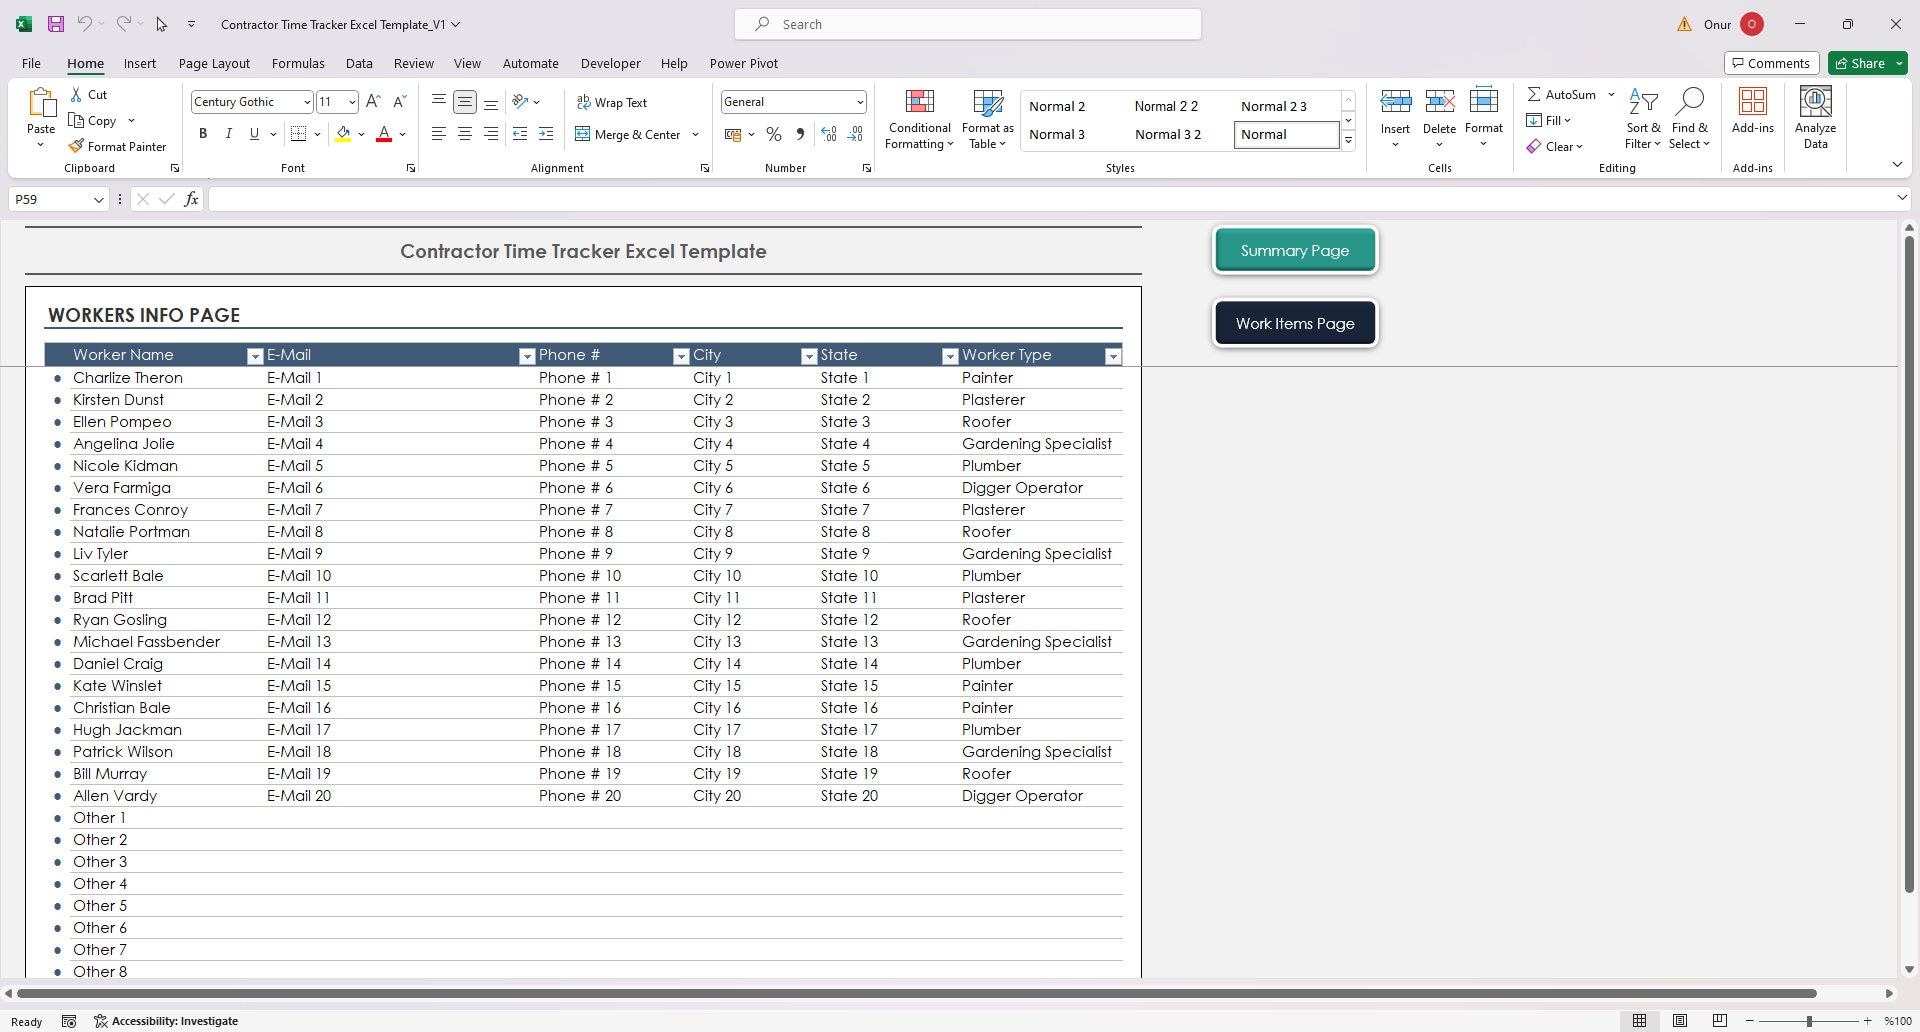Open the General number format dropdown
Image resolution: width=1920 pixels, height=1032 pixels.
coord(860,101)
